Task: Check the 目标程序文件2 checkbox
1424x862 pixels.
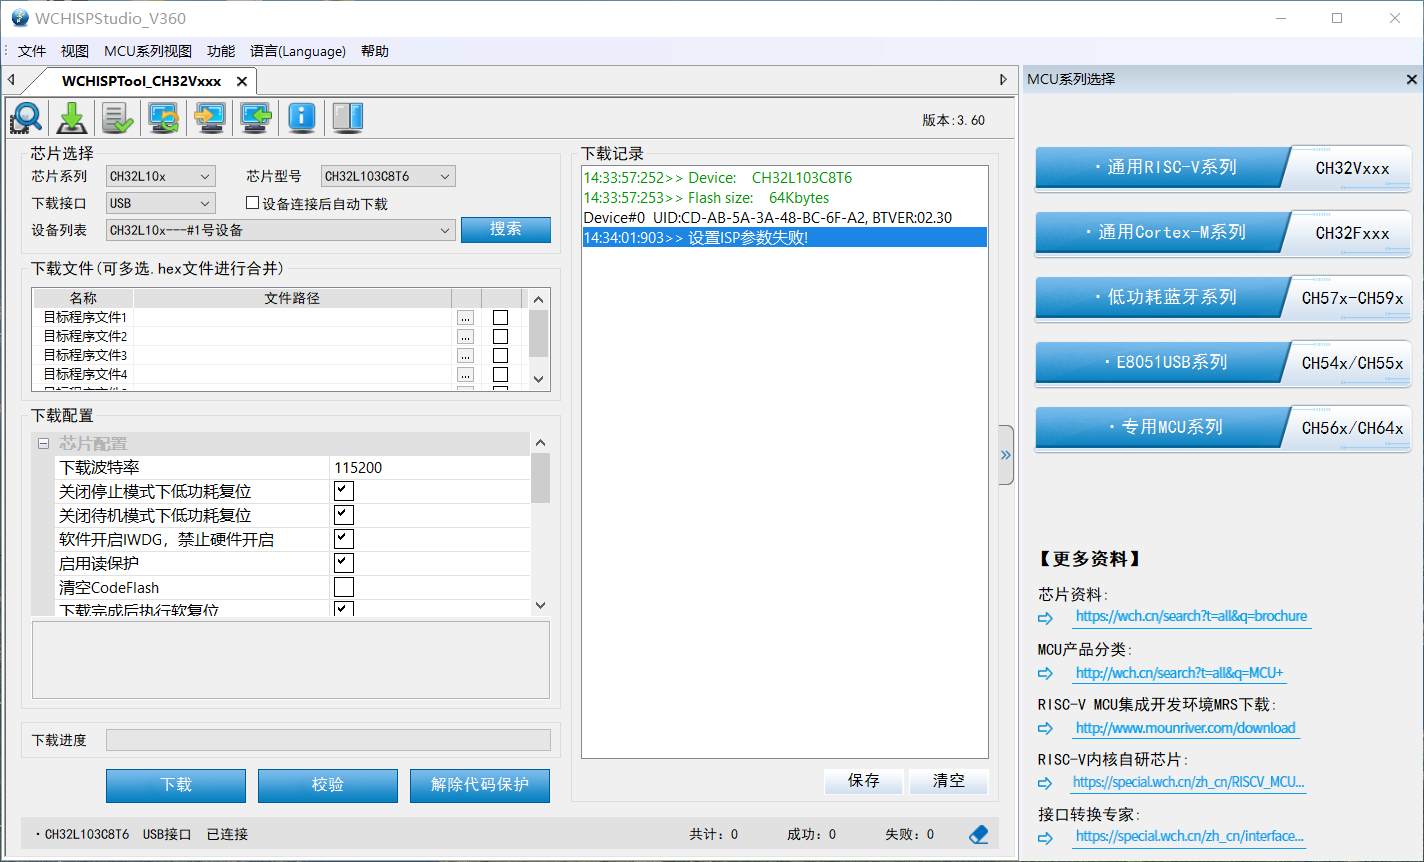Action: coord(500,336)
